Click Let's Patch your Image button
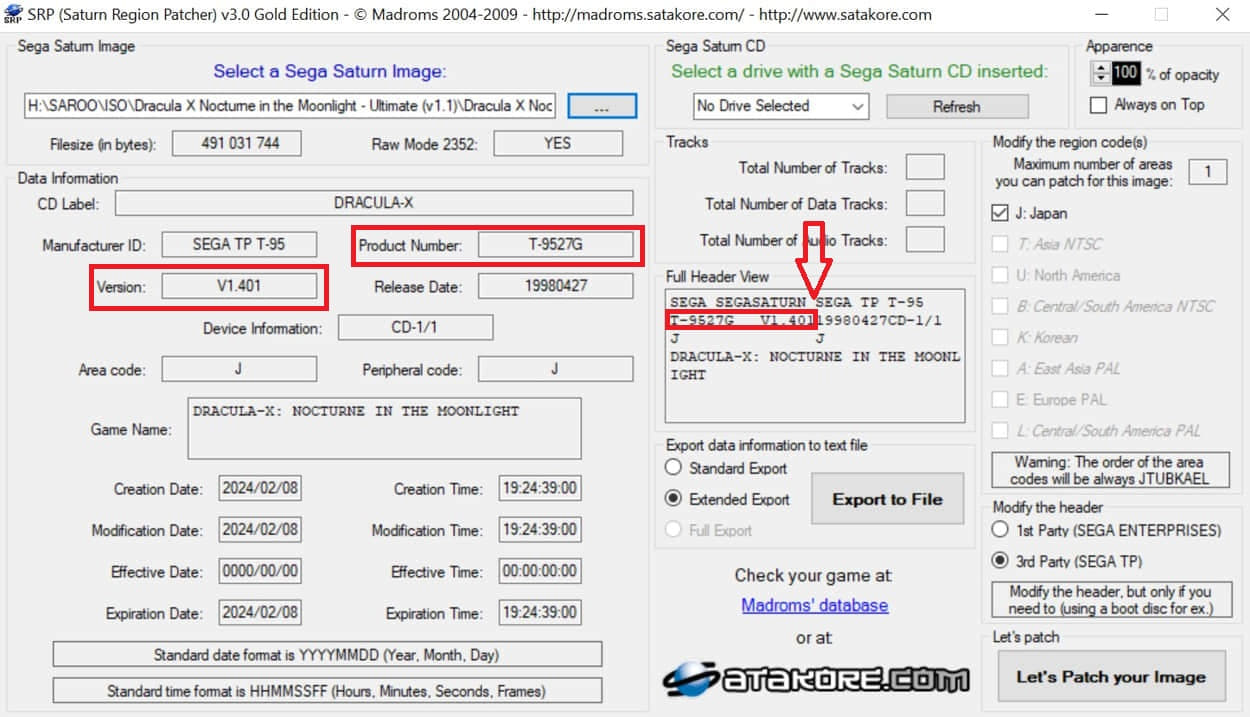 click(x=1110, y=677)
